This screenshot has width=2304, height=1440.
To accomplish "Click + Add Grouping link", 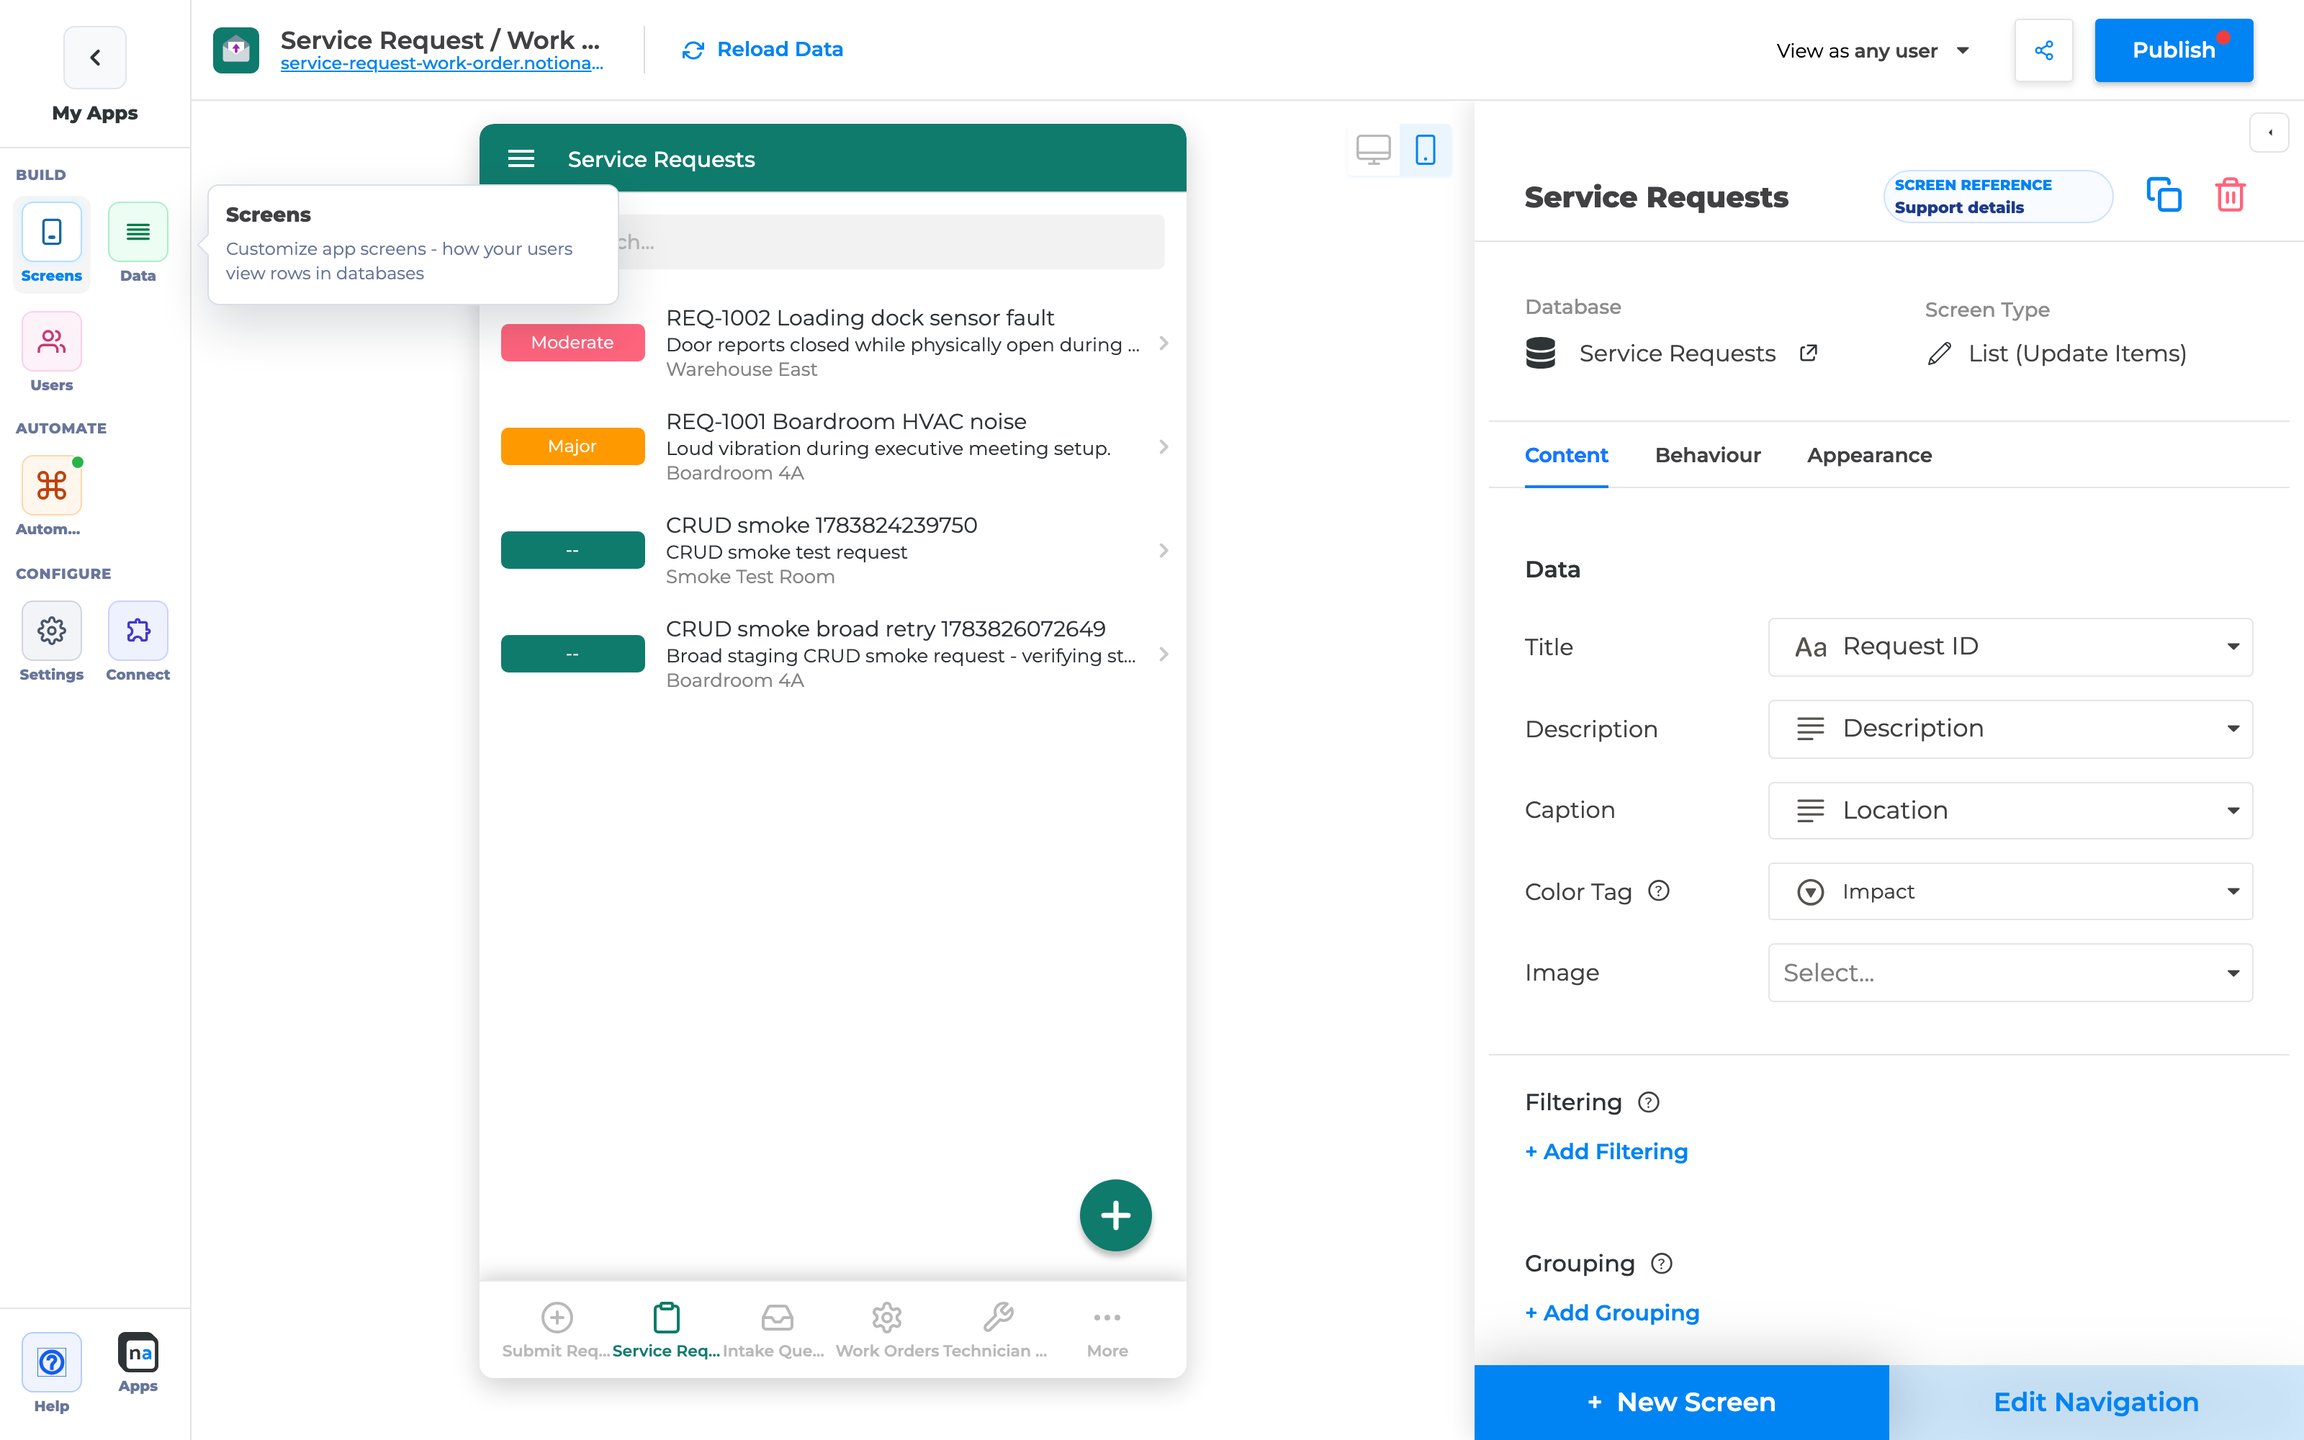I will tap(1612, 1312).
